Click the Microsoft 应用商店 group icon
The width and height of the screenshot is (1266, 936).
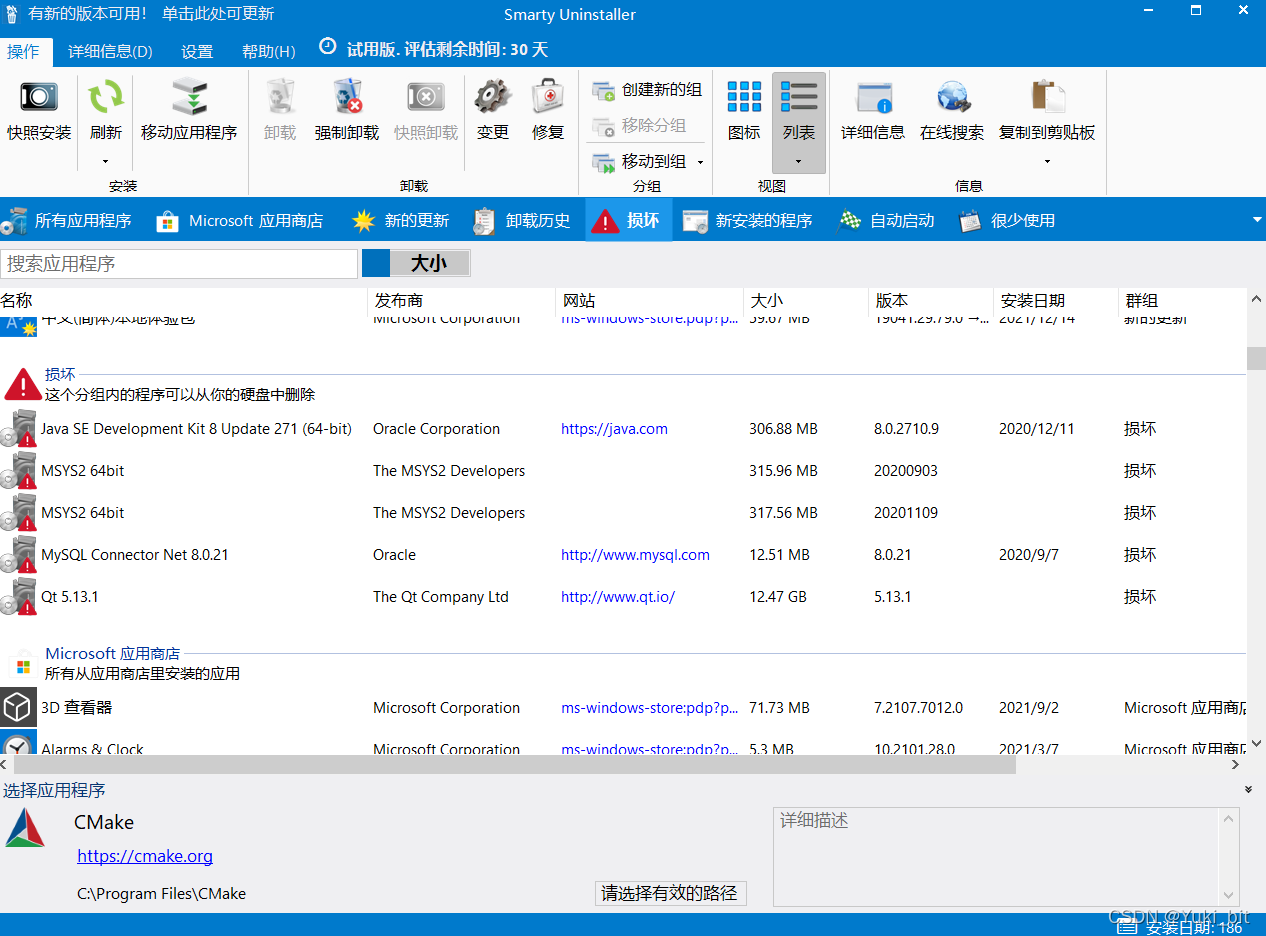point(22,664)
